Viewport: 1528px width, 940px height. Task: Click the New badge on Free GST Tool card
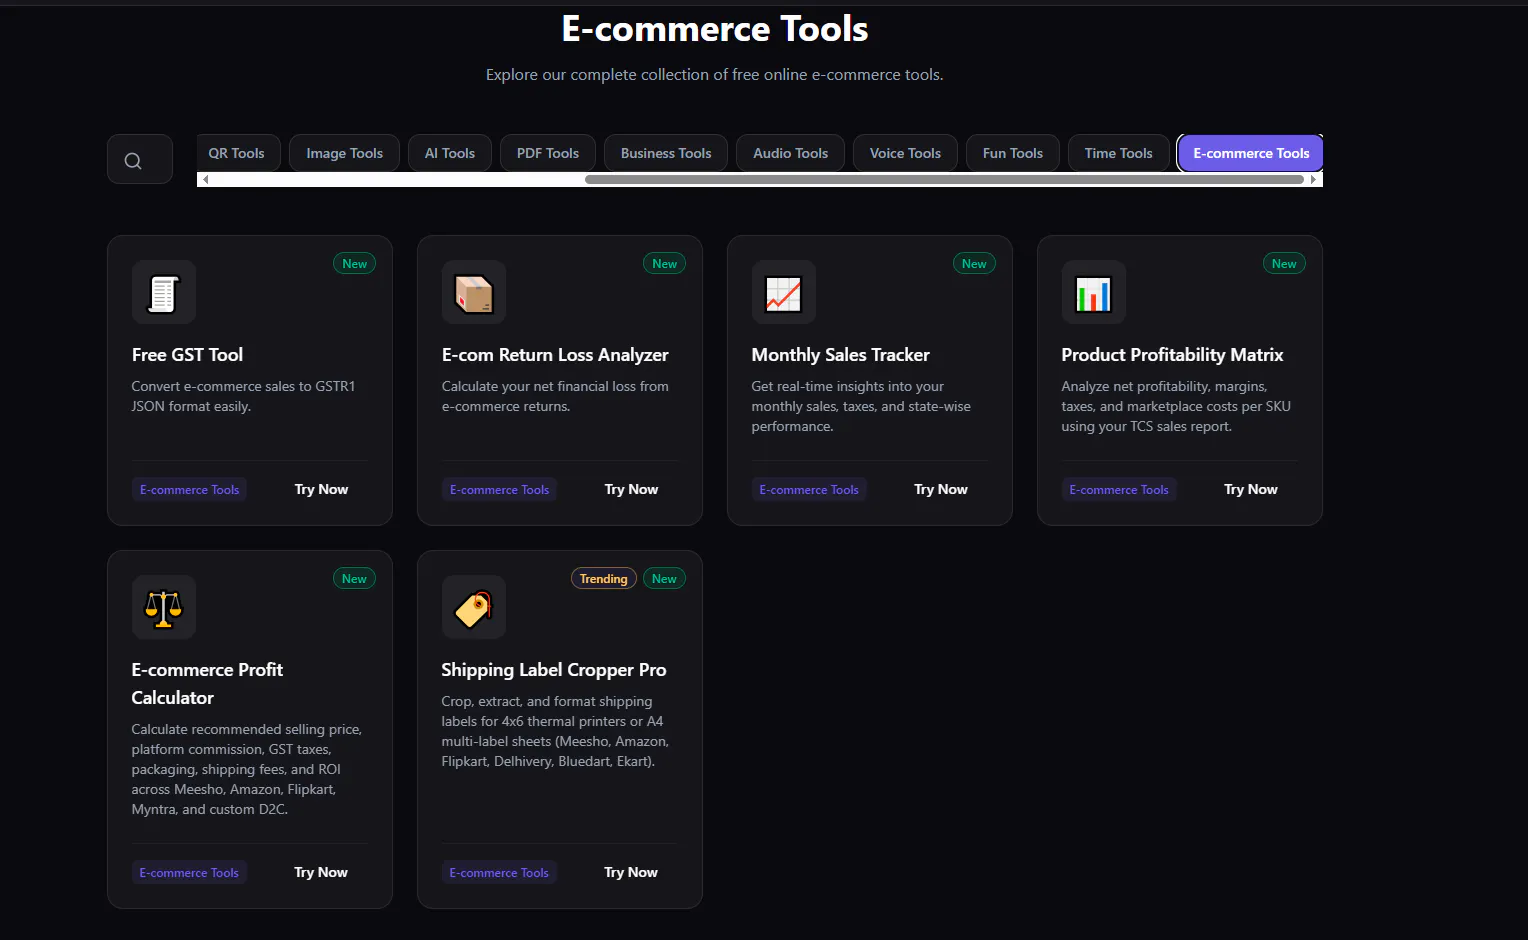pyautogui.click(x=355, y=264)
